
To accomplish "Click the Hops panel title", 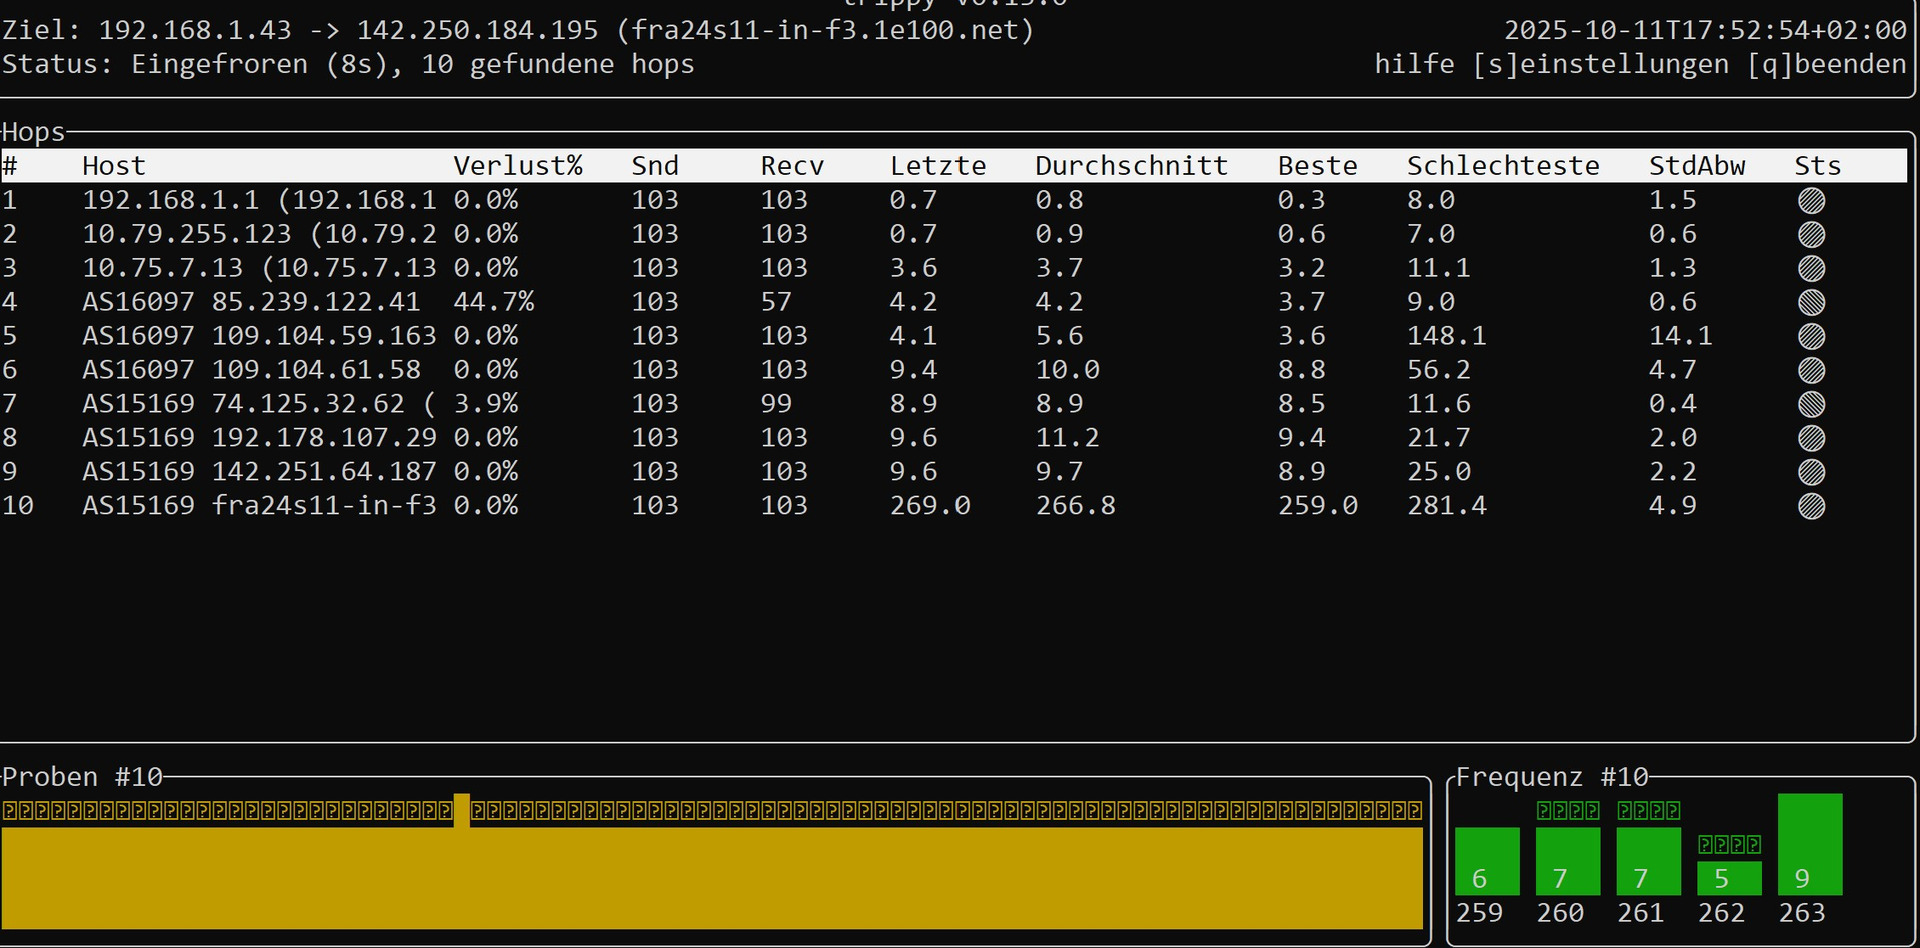I will [33, 132].
